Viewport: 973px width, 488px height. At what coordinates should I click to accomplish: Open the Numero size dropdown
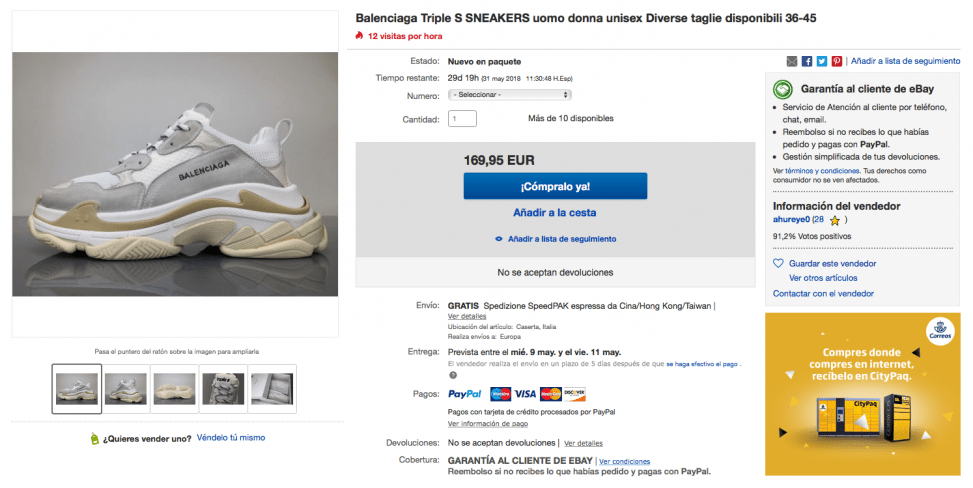tap(510, 95)
